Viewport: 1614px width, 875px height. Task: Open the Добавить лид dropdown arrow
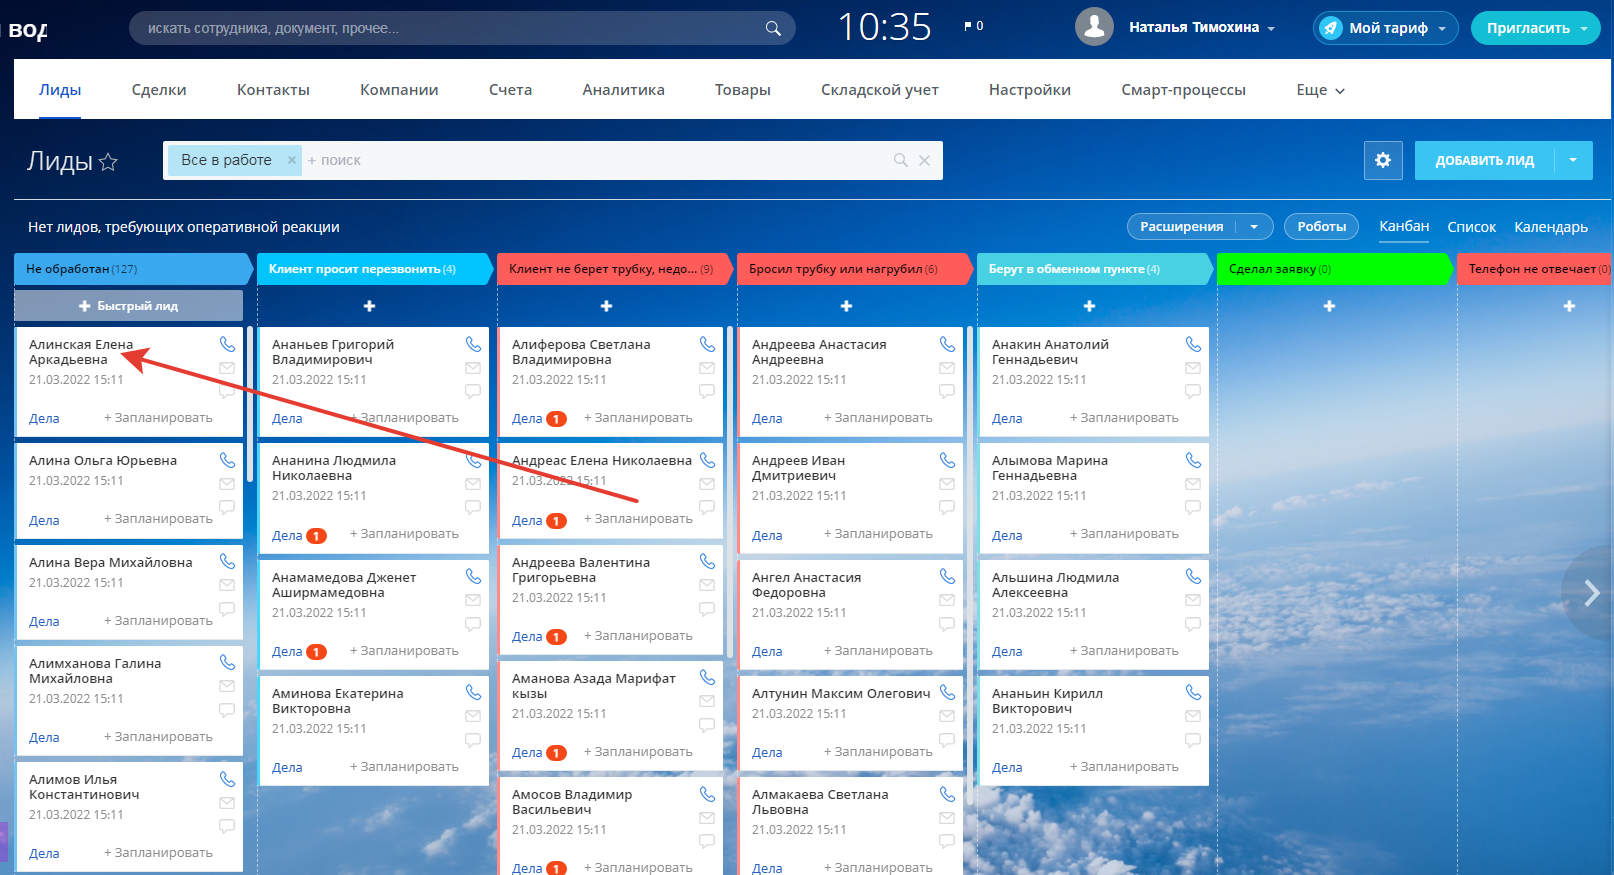pyautogui.click(x=1573, y=160)
